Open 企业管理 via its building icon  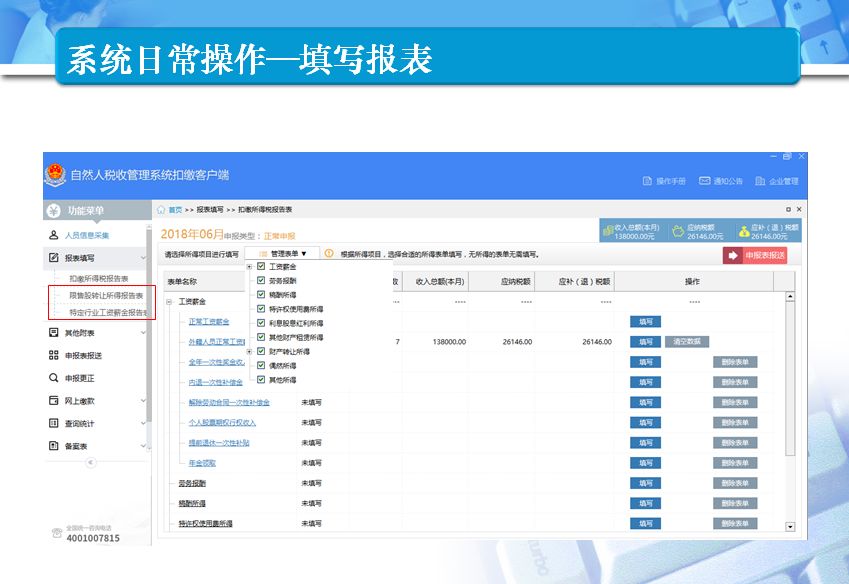pyautogui.click(x=760, y=181)
